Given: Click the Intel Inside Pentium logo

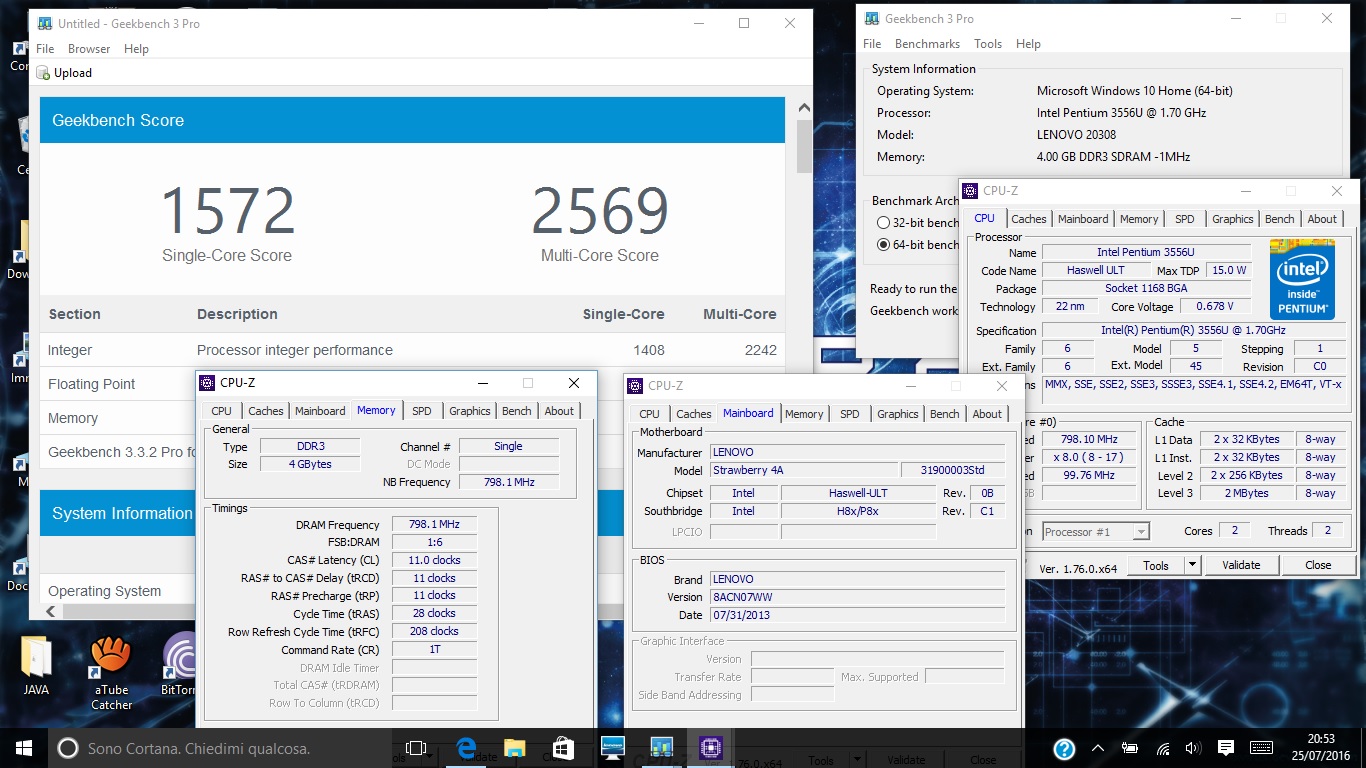Looking at the screenshot, I should point(1302,279).
